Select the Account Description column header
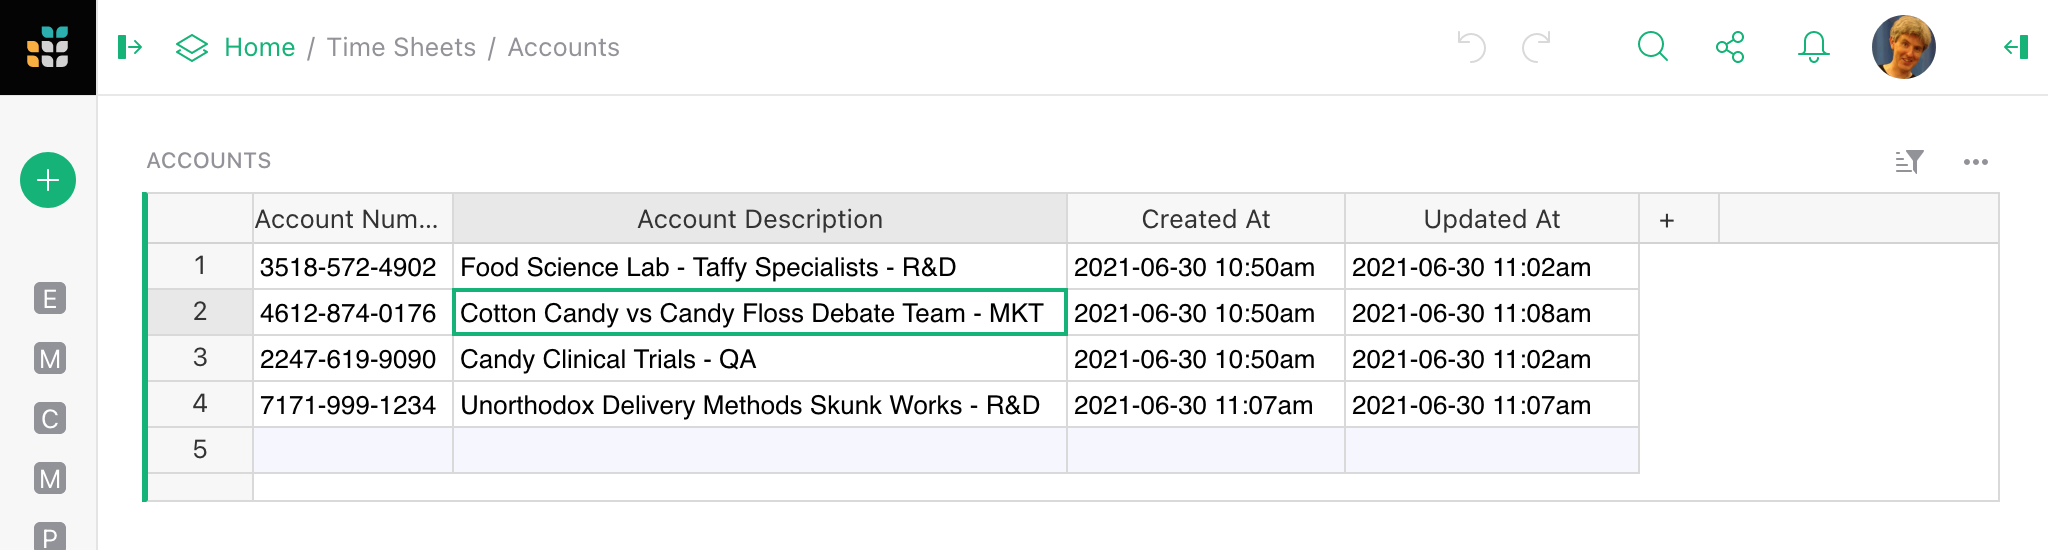The height and width of the screenshot is (550, 2048). 759,219
